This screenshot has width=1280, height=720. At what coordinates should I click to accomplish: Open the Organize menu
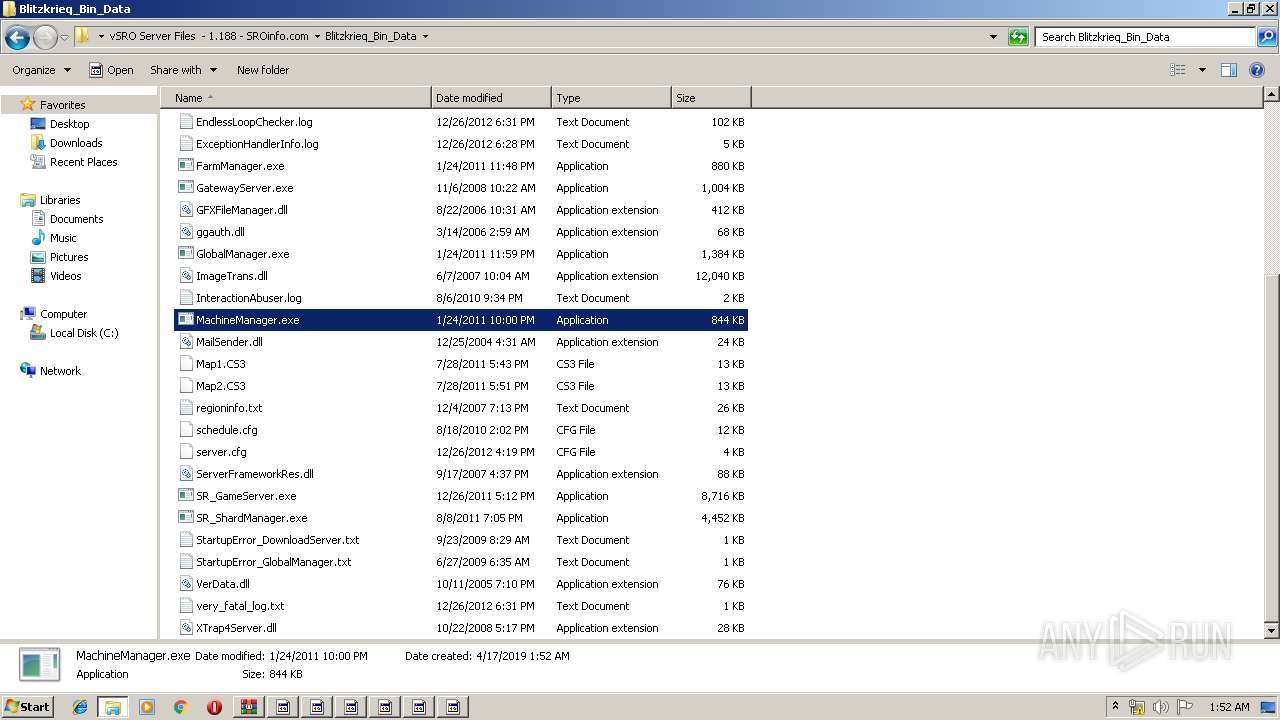pyautogui.click(x=41, y=70)
